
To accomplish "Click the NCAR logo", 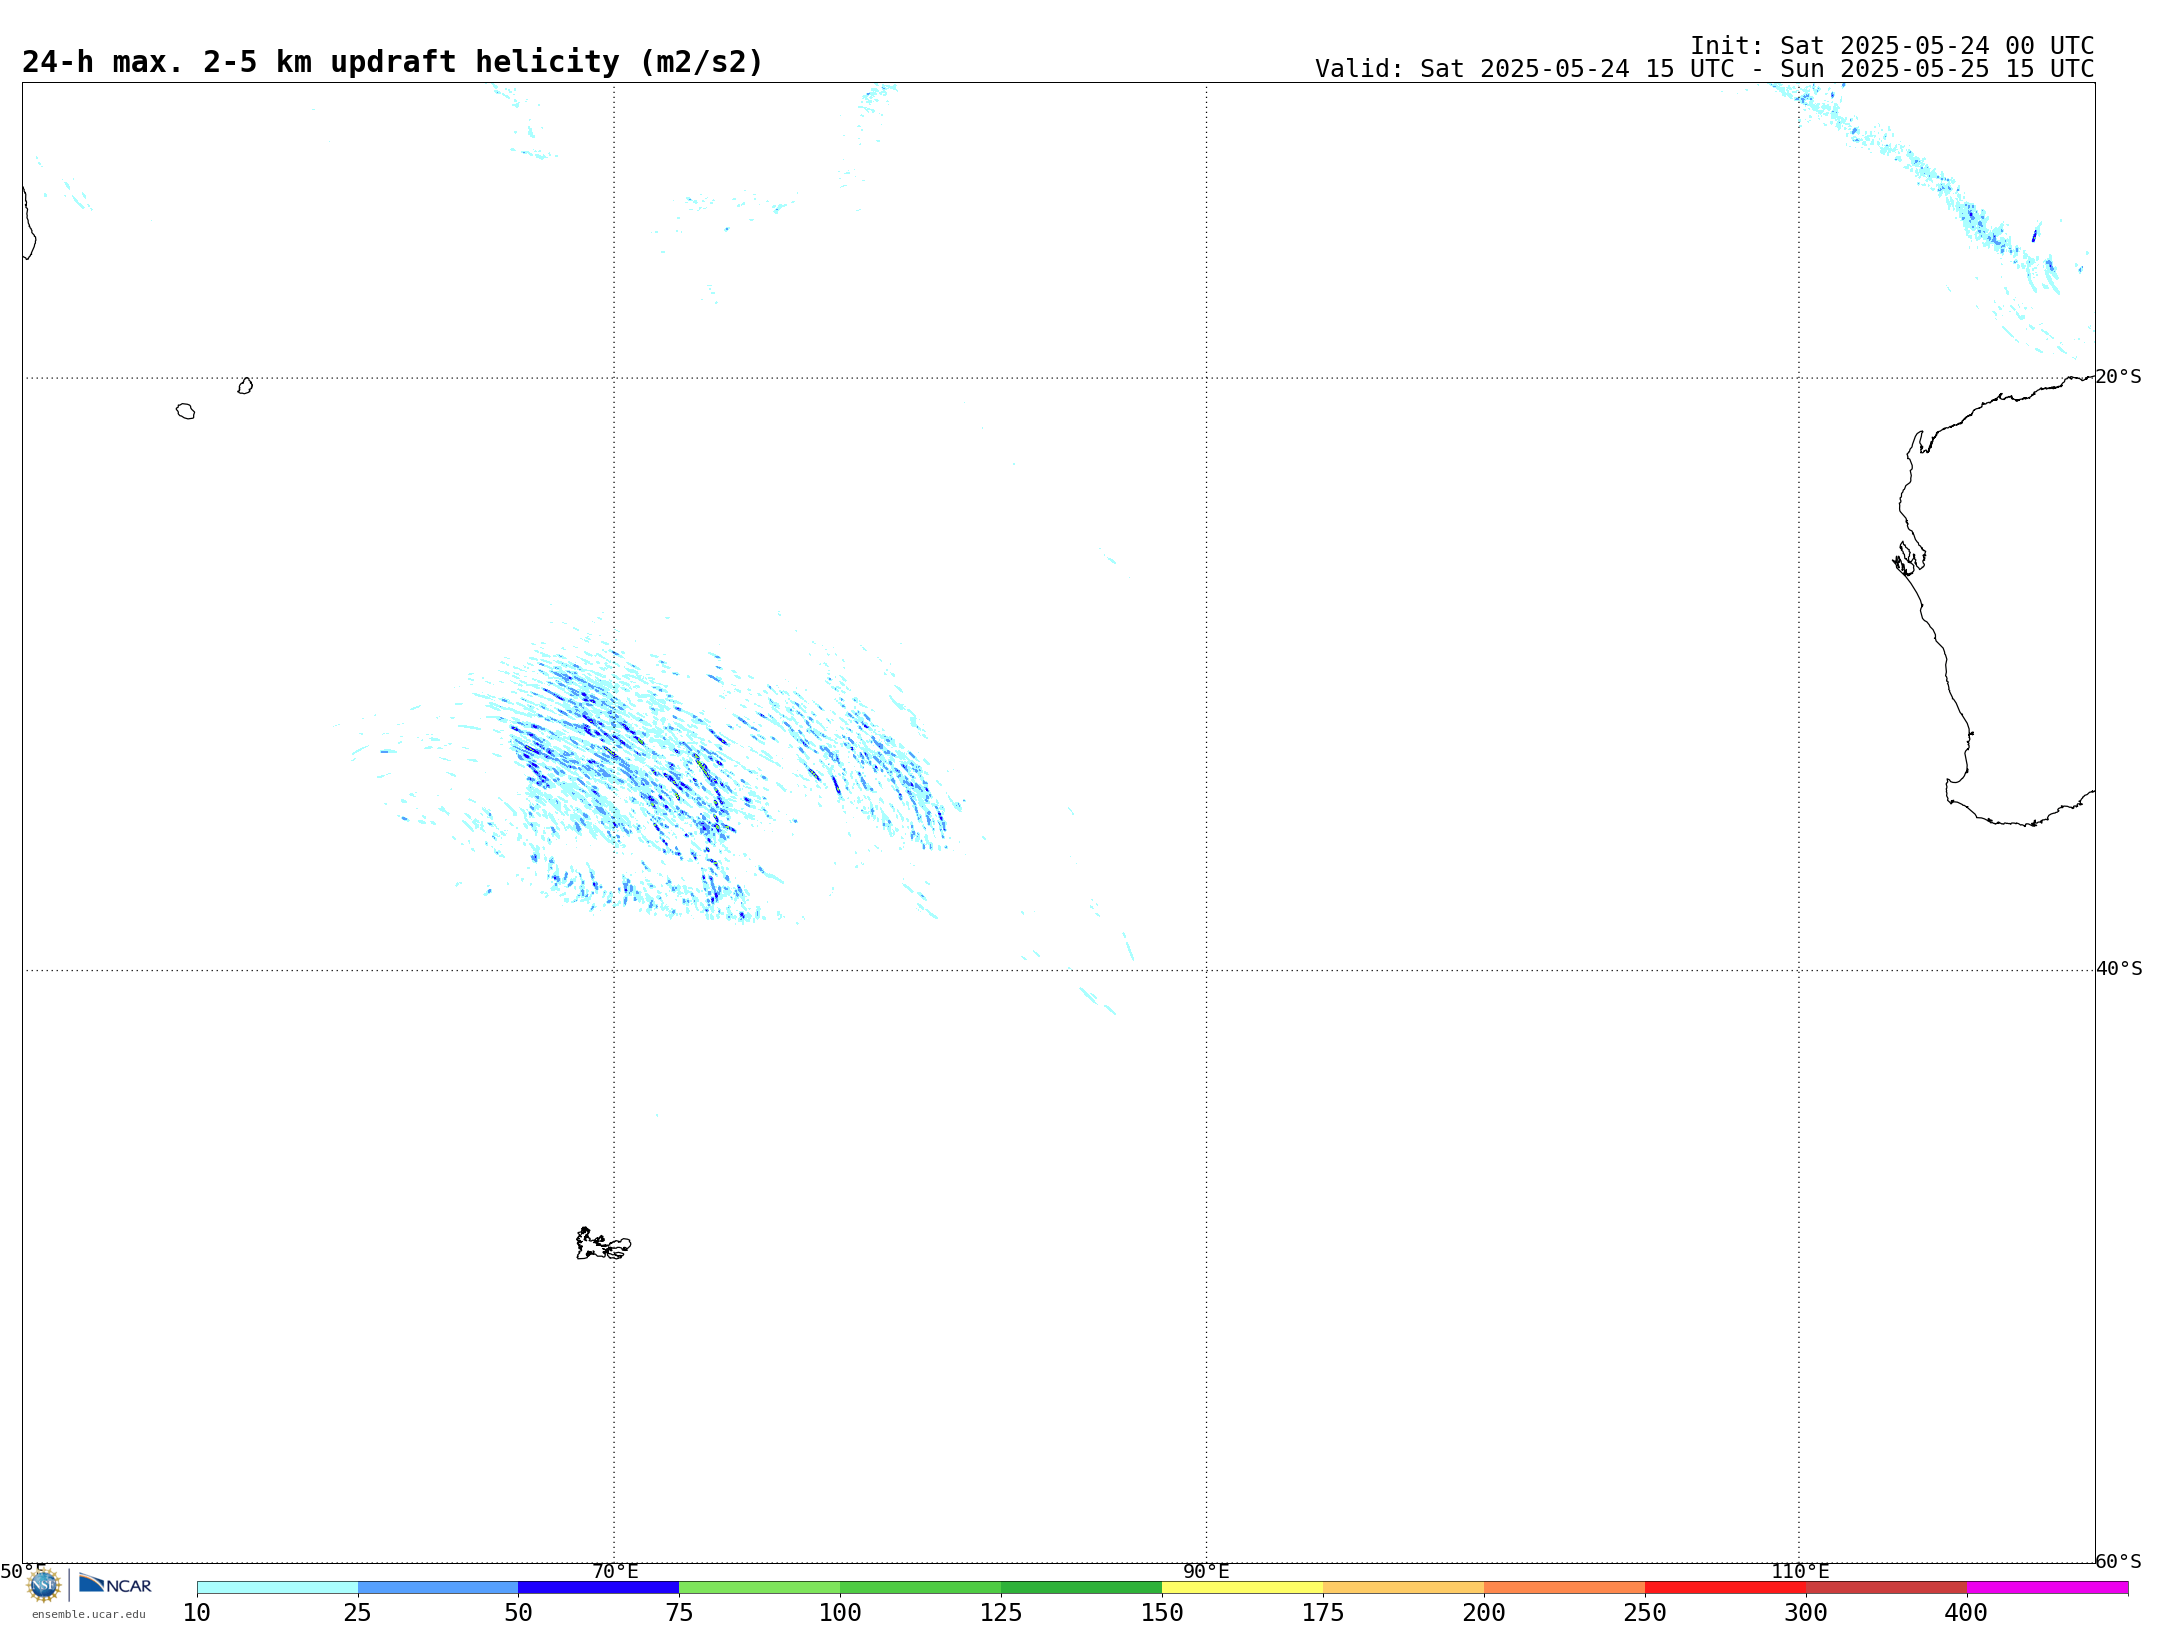I will (x=115, y=1584).
